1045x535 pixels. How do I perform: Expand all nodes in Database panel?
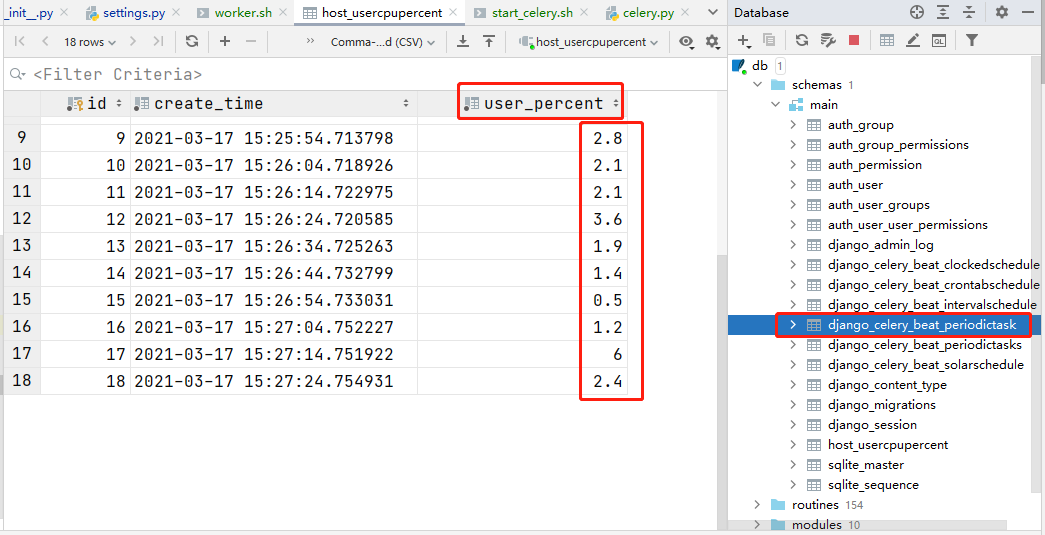[942, 12]
